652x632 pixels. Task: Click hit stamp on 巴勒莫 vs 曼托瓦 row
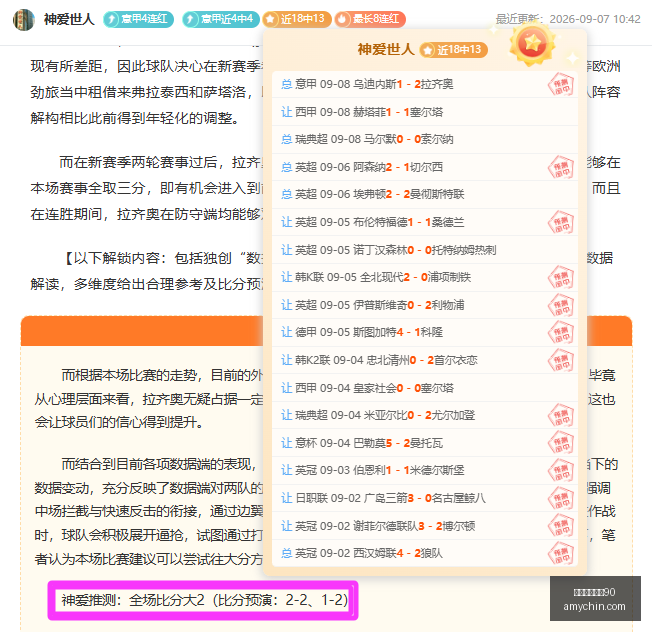(x=561, y=443)
